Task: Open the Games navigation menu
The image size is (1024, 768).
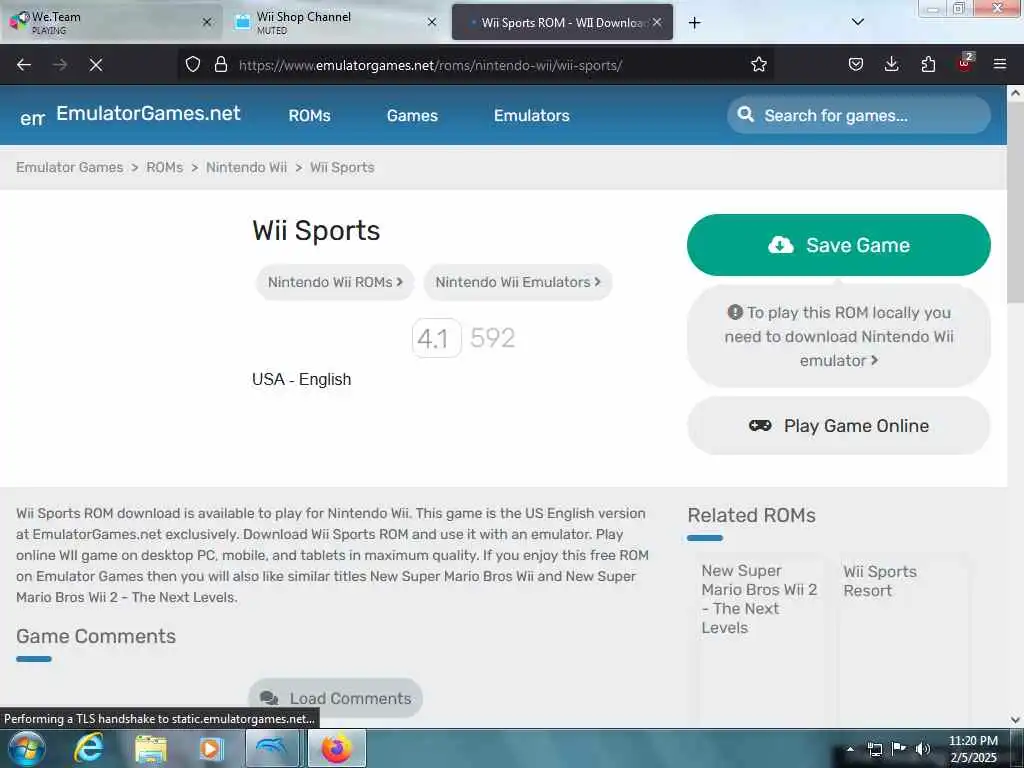Action: [x=412, y=116]
